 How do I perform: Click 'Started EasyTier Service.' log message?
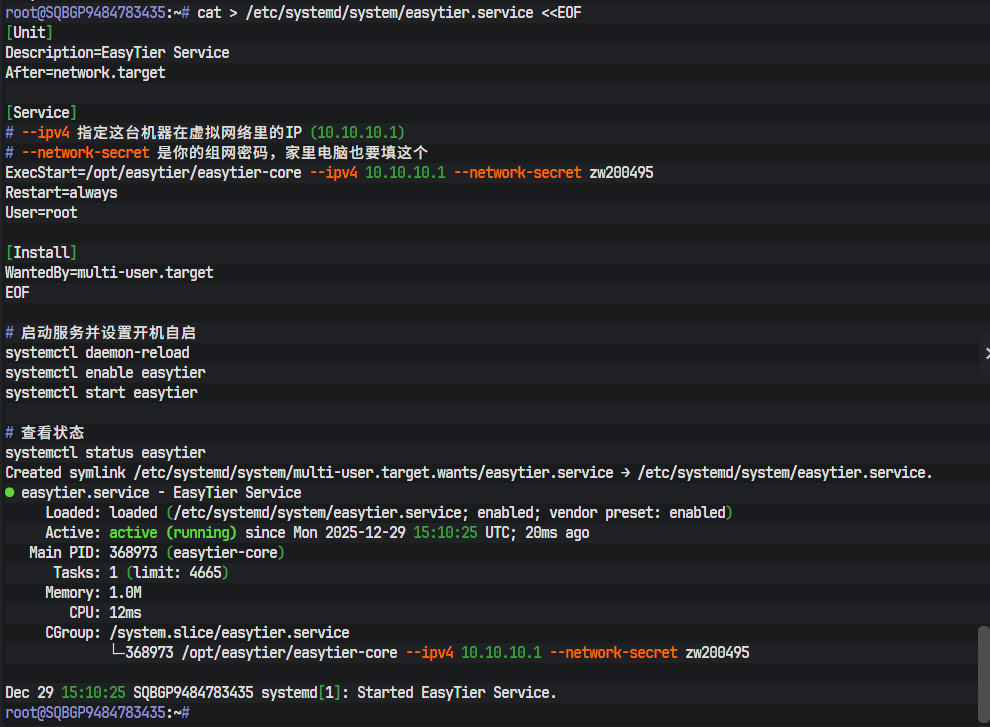point(457,693)
